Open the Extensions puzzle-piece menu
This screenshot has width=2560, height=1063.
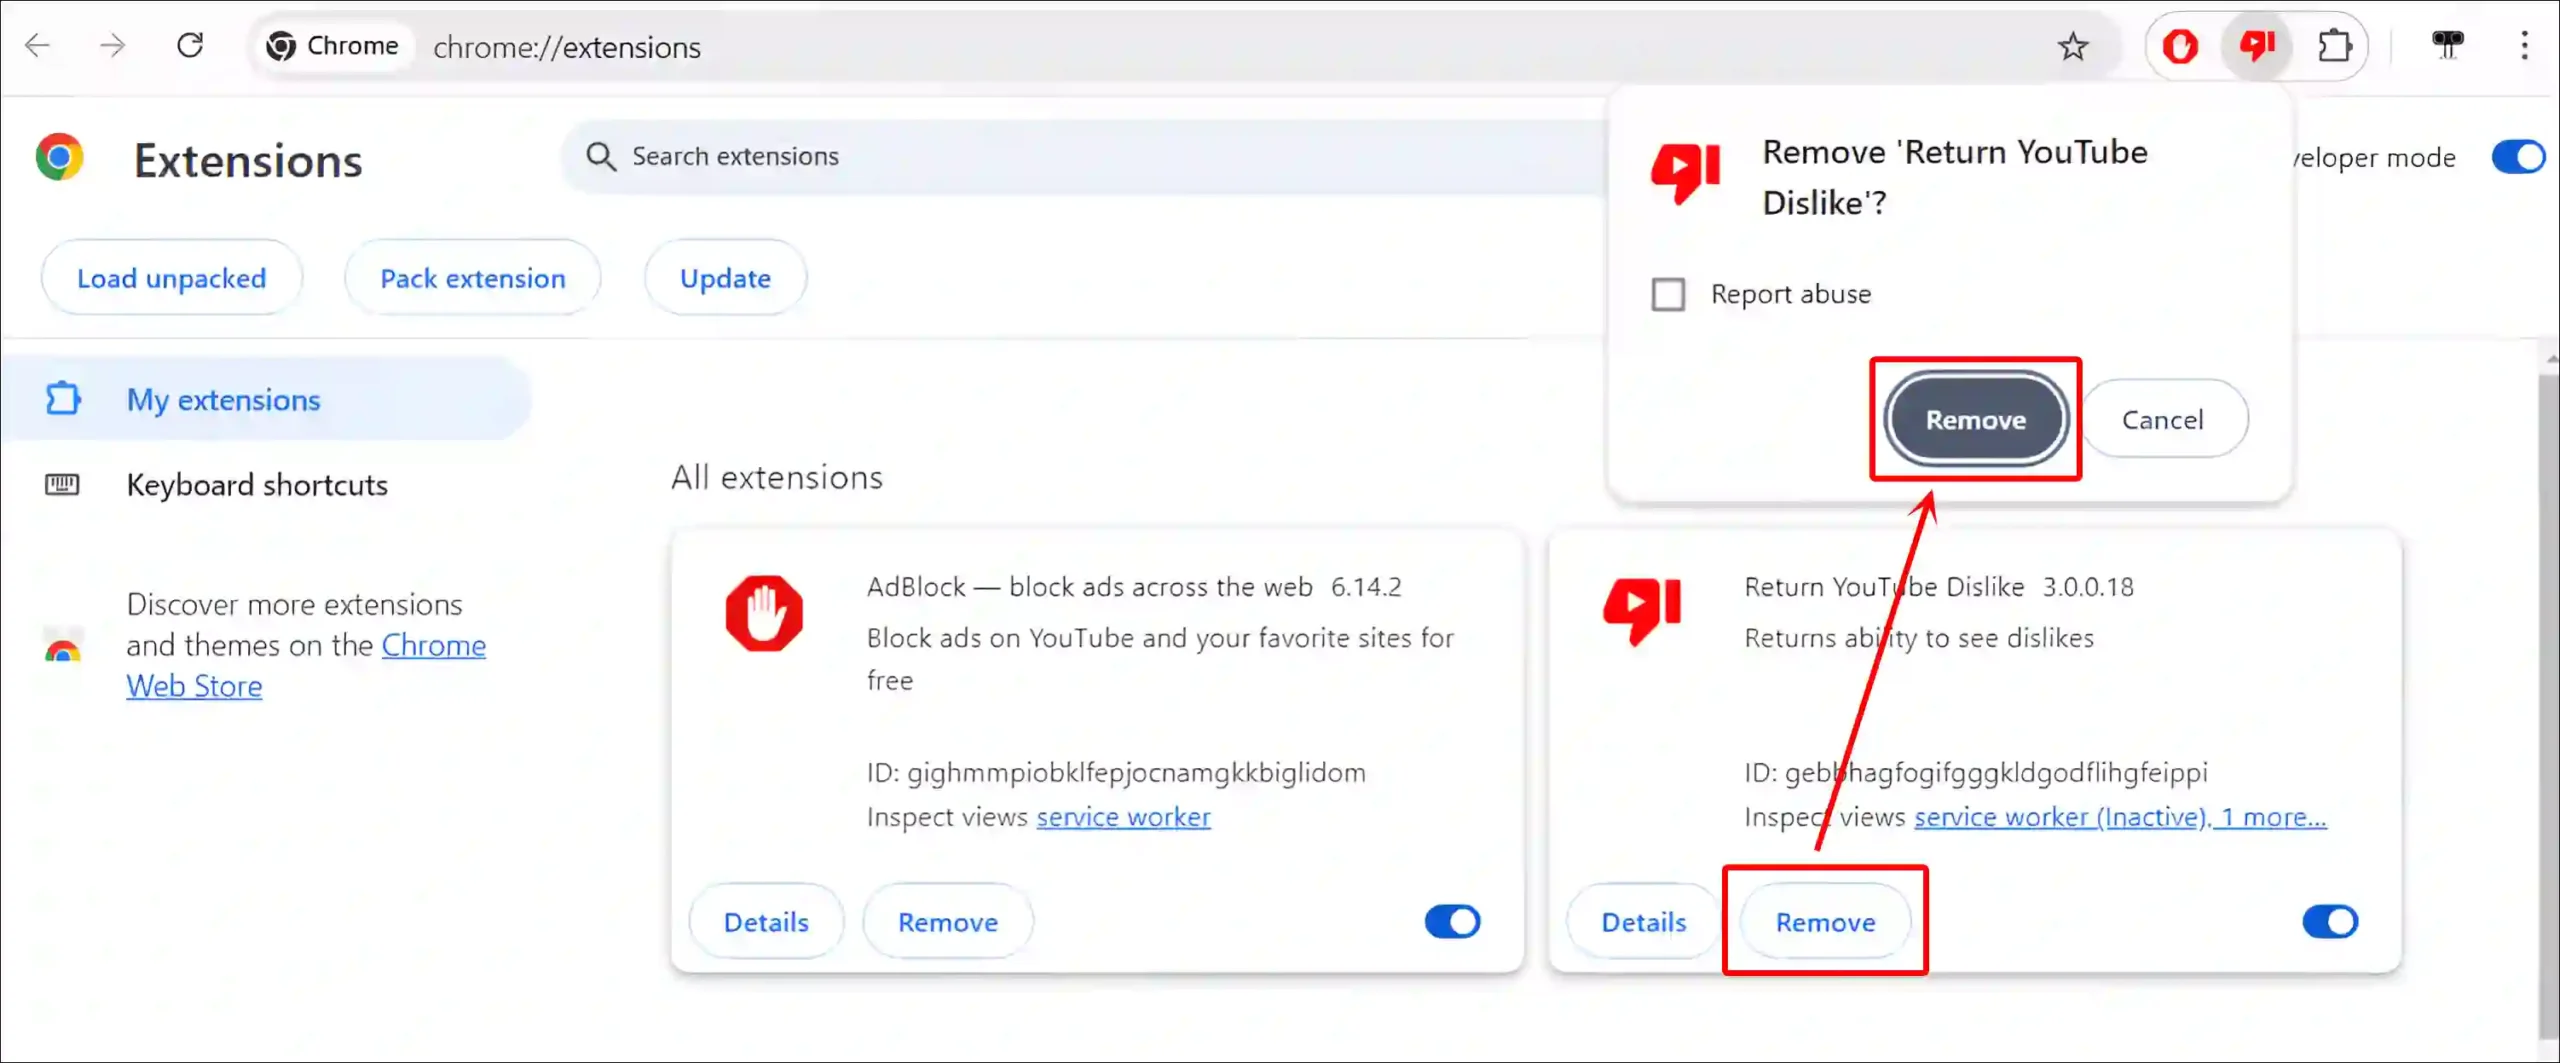[x=2335, y=46]
